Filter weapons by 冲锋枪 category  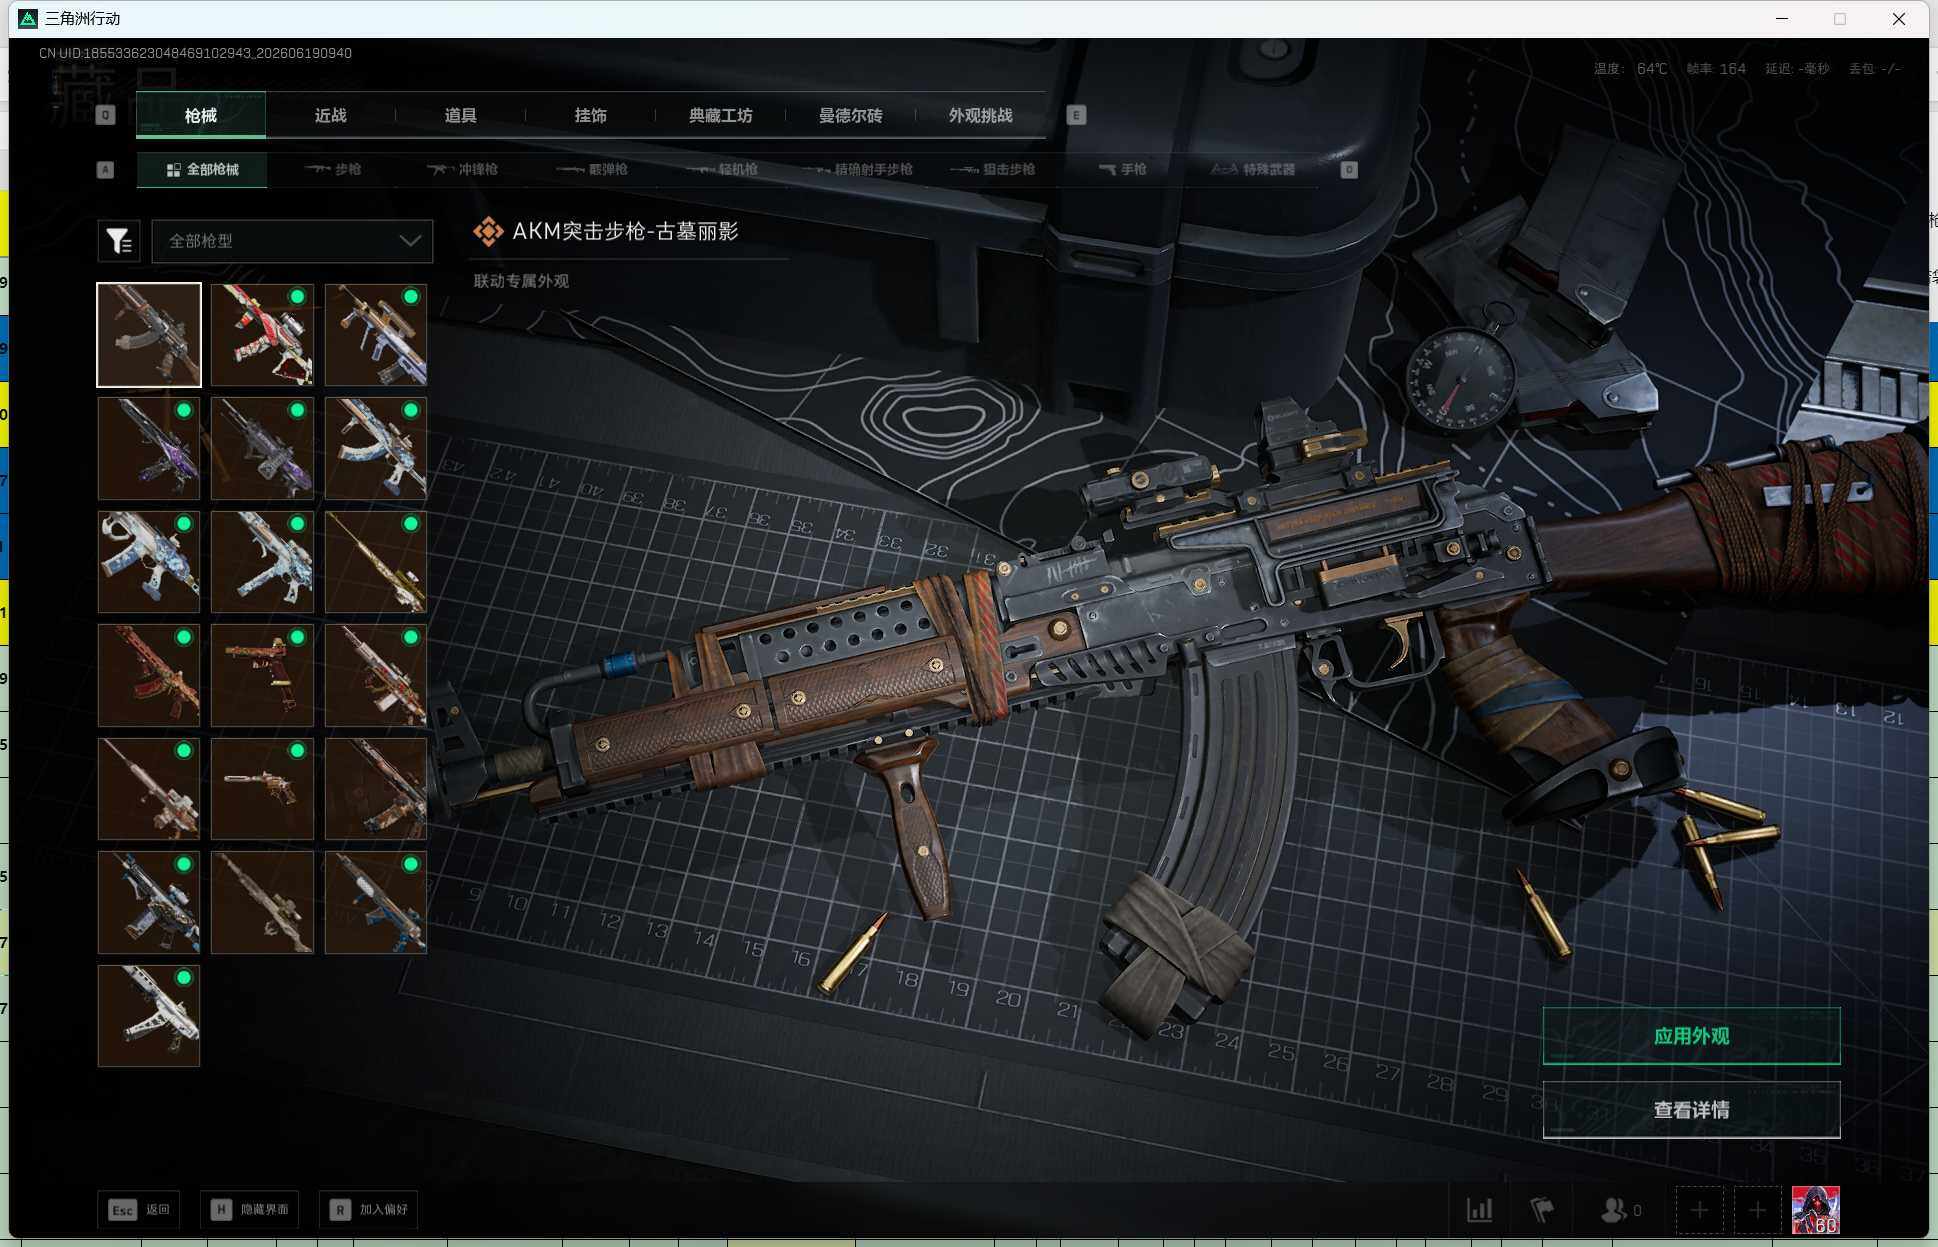click(462, 170)
